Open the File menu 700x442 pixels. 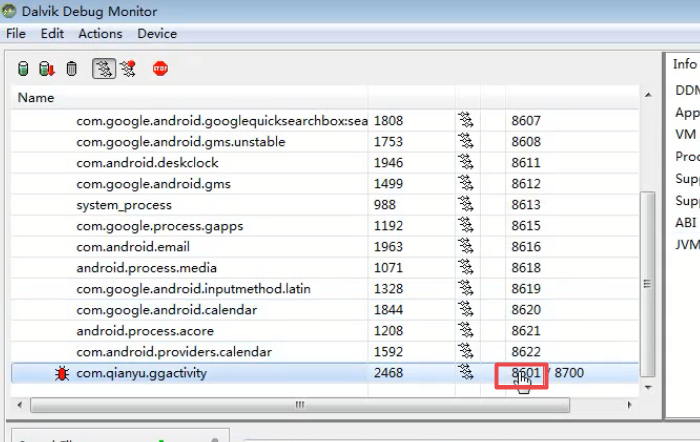click(x=16, y=33)
